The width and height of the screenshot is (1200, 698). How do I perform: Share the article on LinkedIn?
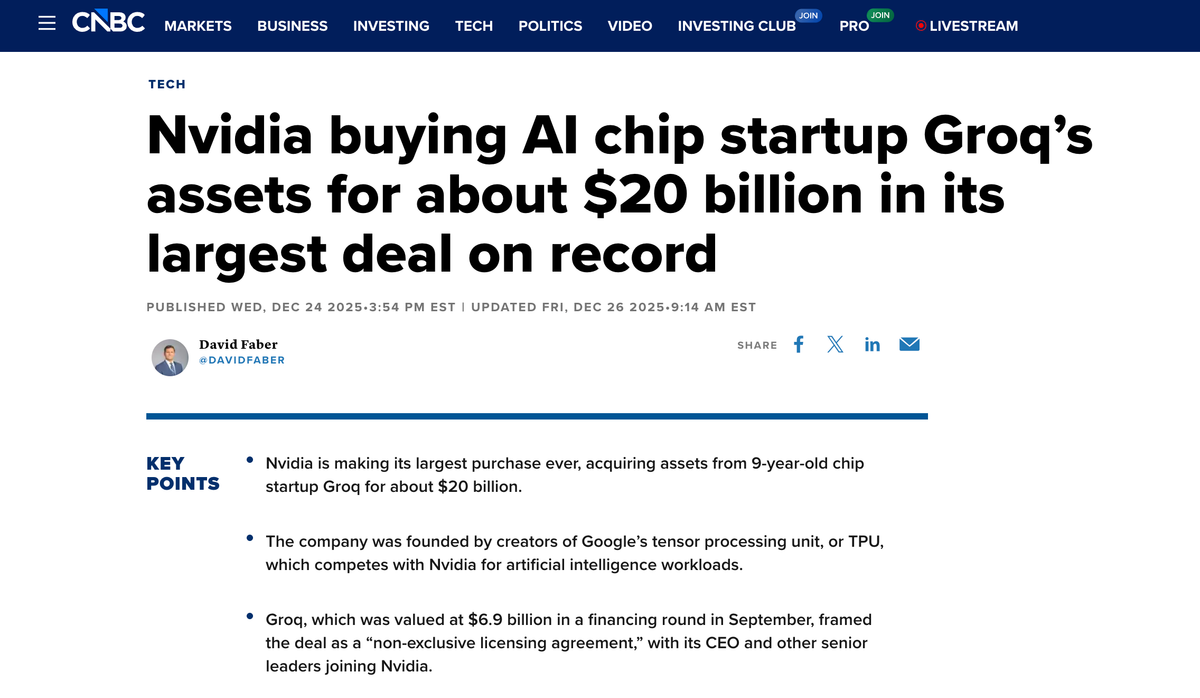pos(872,344)
